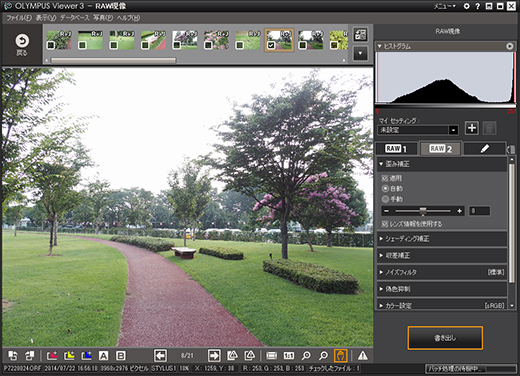Switch to the RAW 2 tab
The image size is (520, 376).
pos(440,149)
